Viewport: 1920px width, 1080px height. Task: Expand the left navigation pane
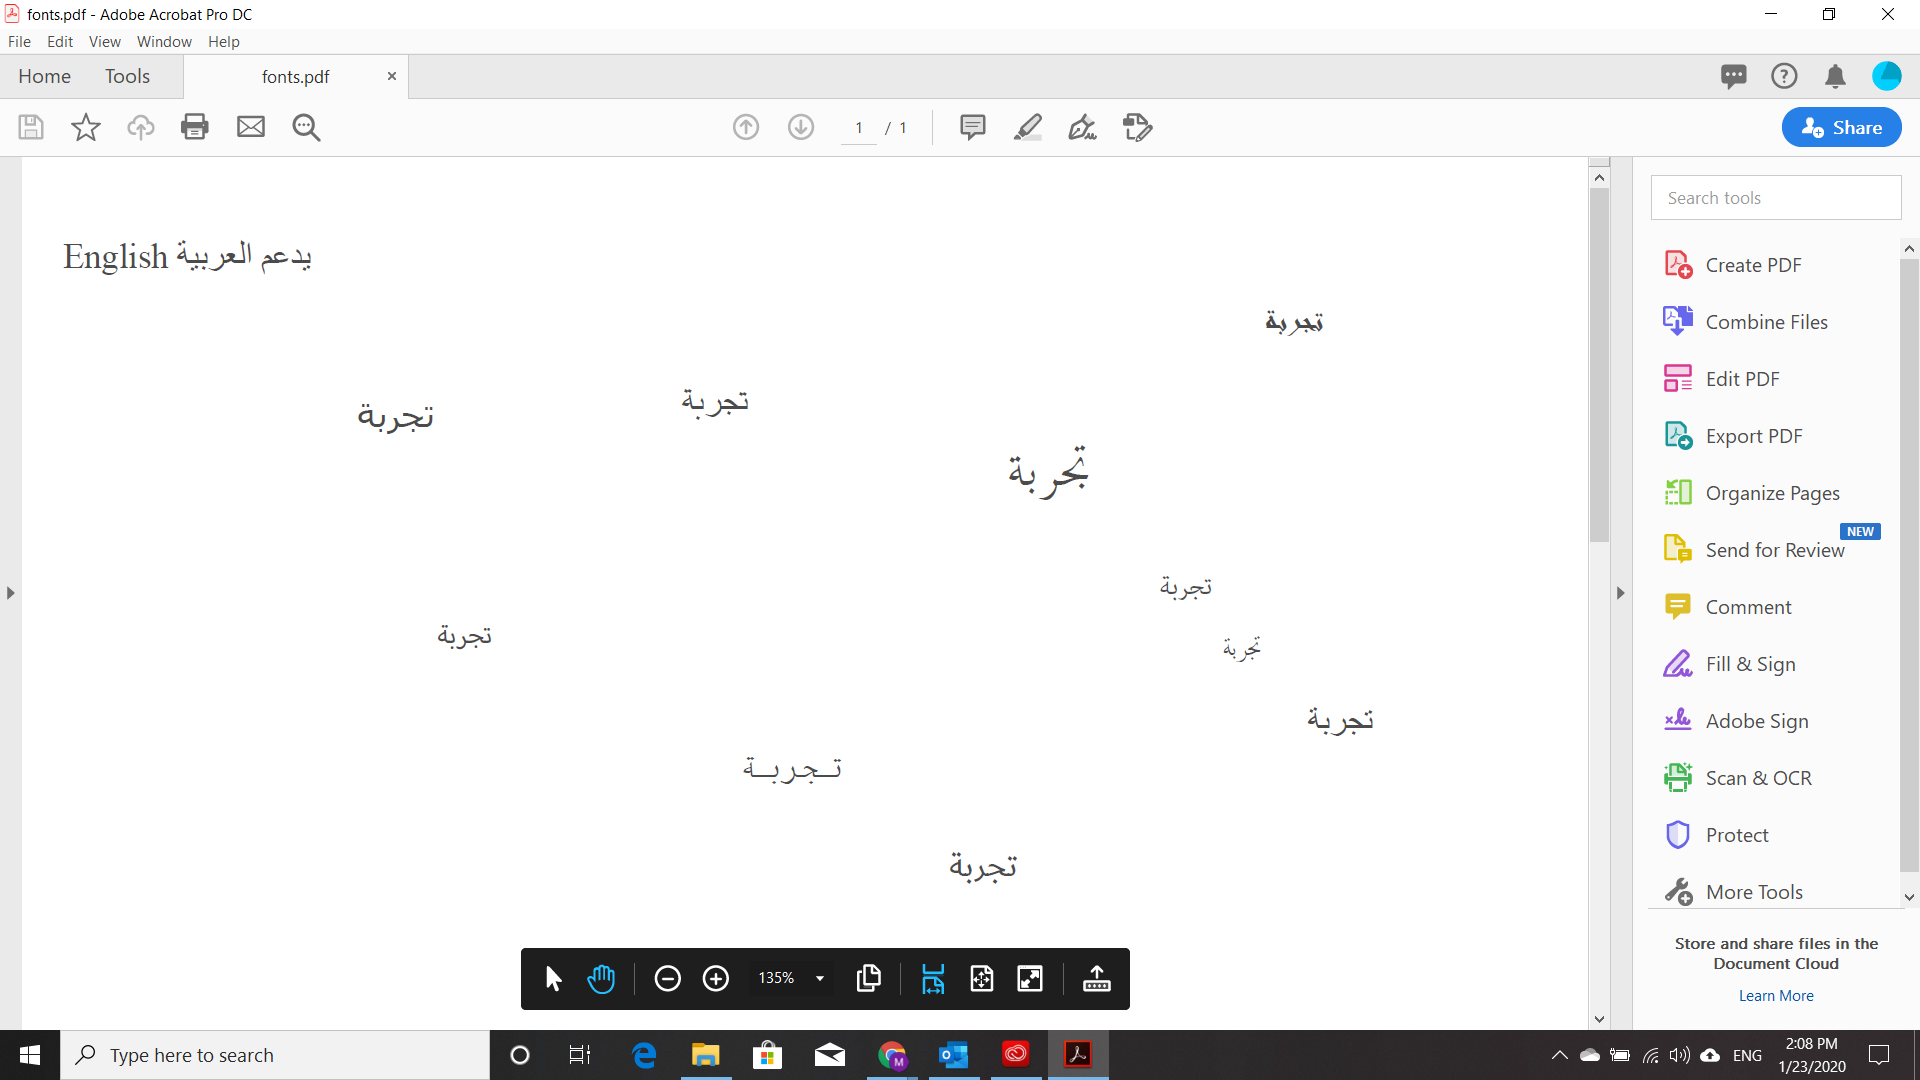coord(10,593)
